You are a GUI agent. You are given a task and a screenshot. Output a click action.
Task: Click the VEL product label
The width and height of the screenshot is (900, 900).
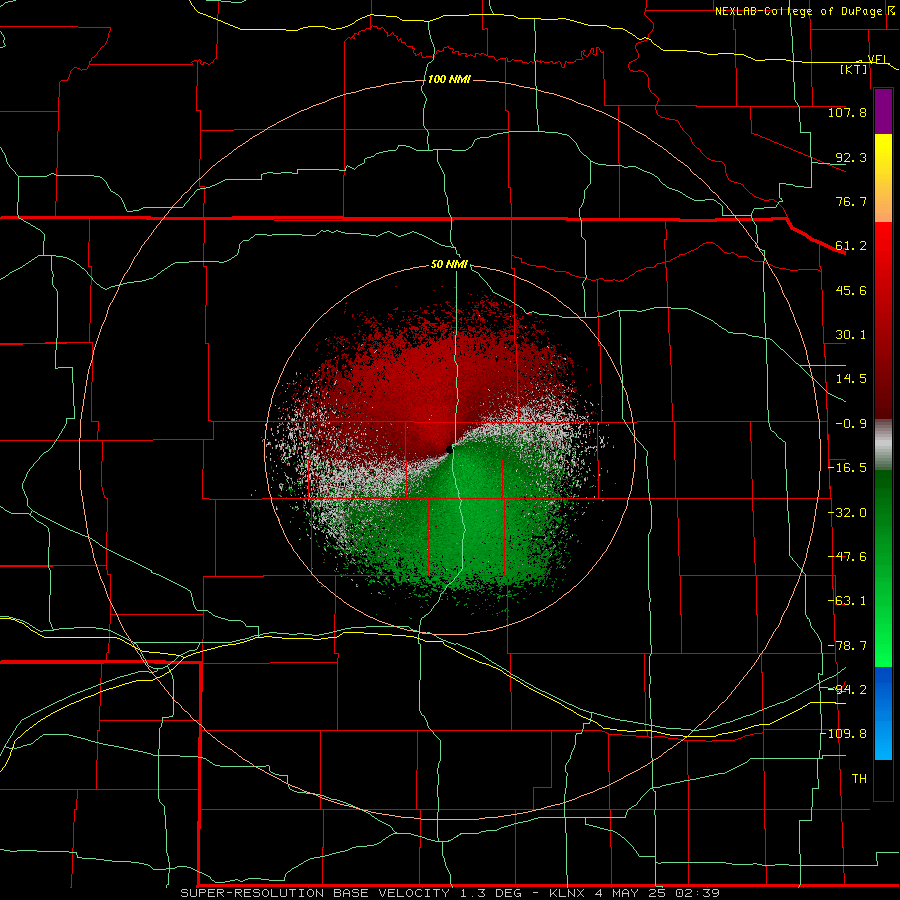coord(876,59)
